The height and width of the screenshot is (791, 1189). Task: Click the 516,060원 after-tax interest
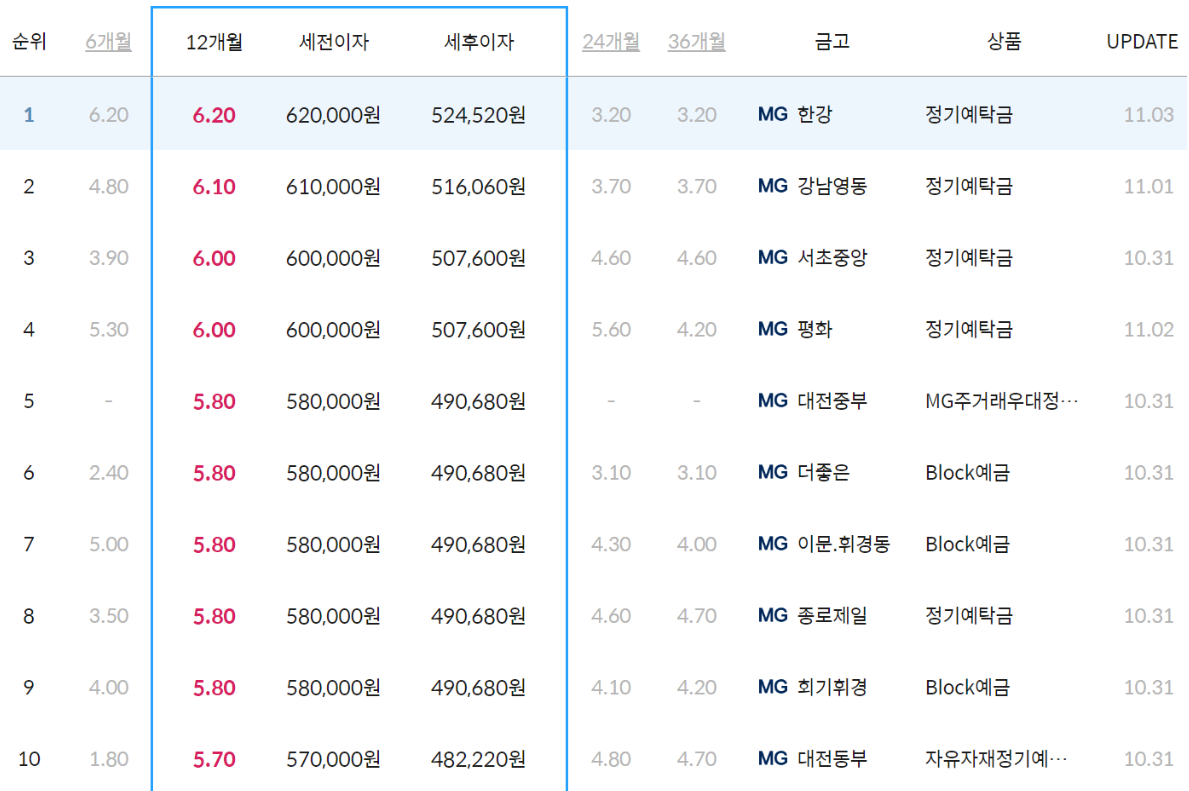[478, 187]
